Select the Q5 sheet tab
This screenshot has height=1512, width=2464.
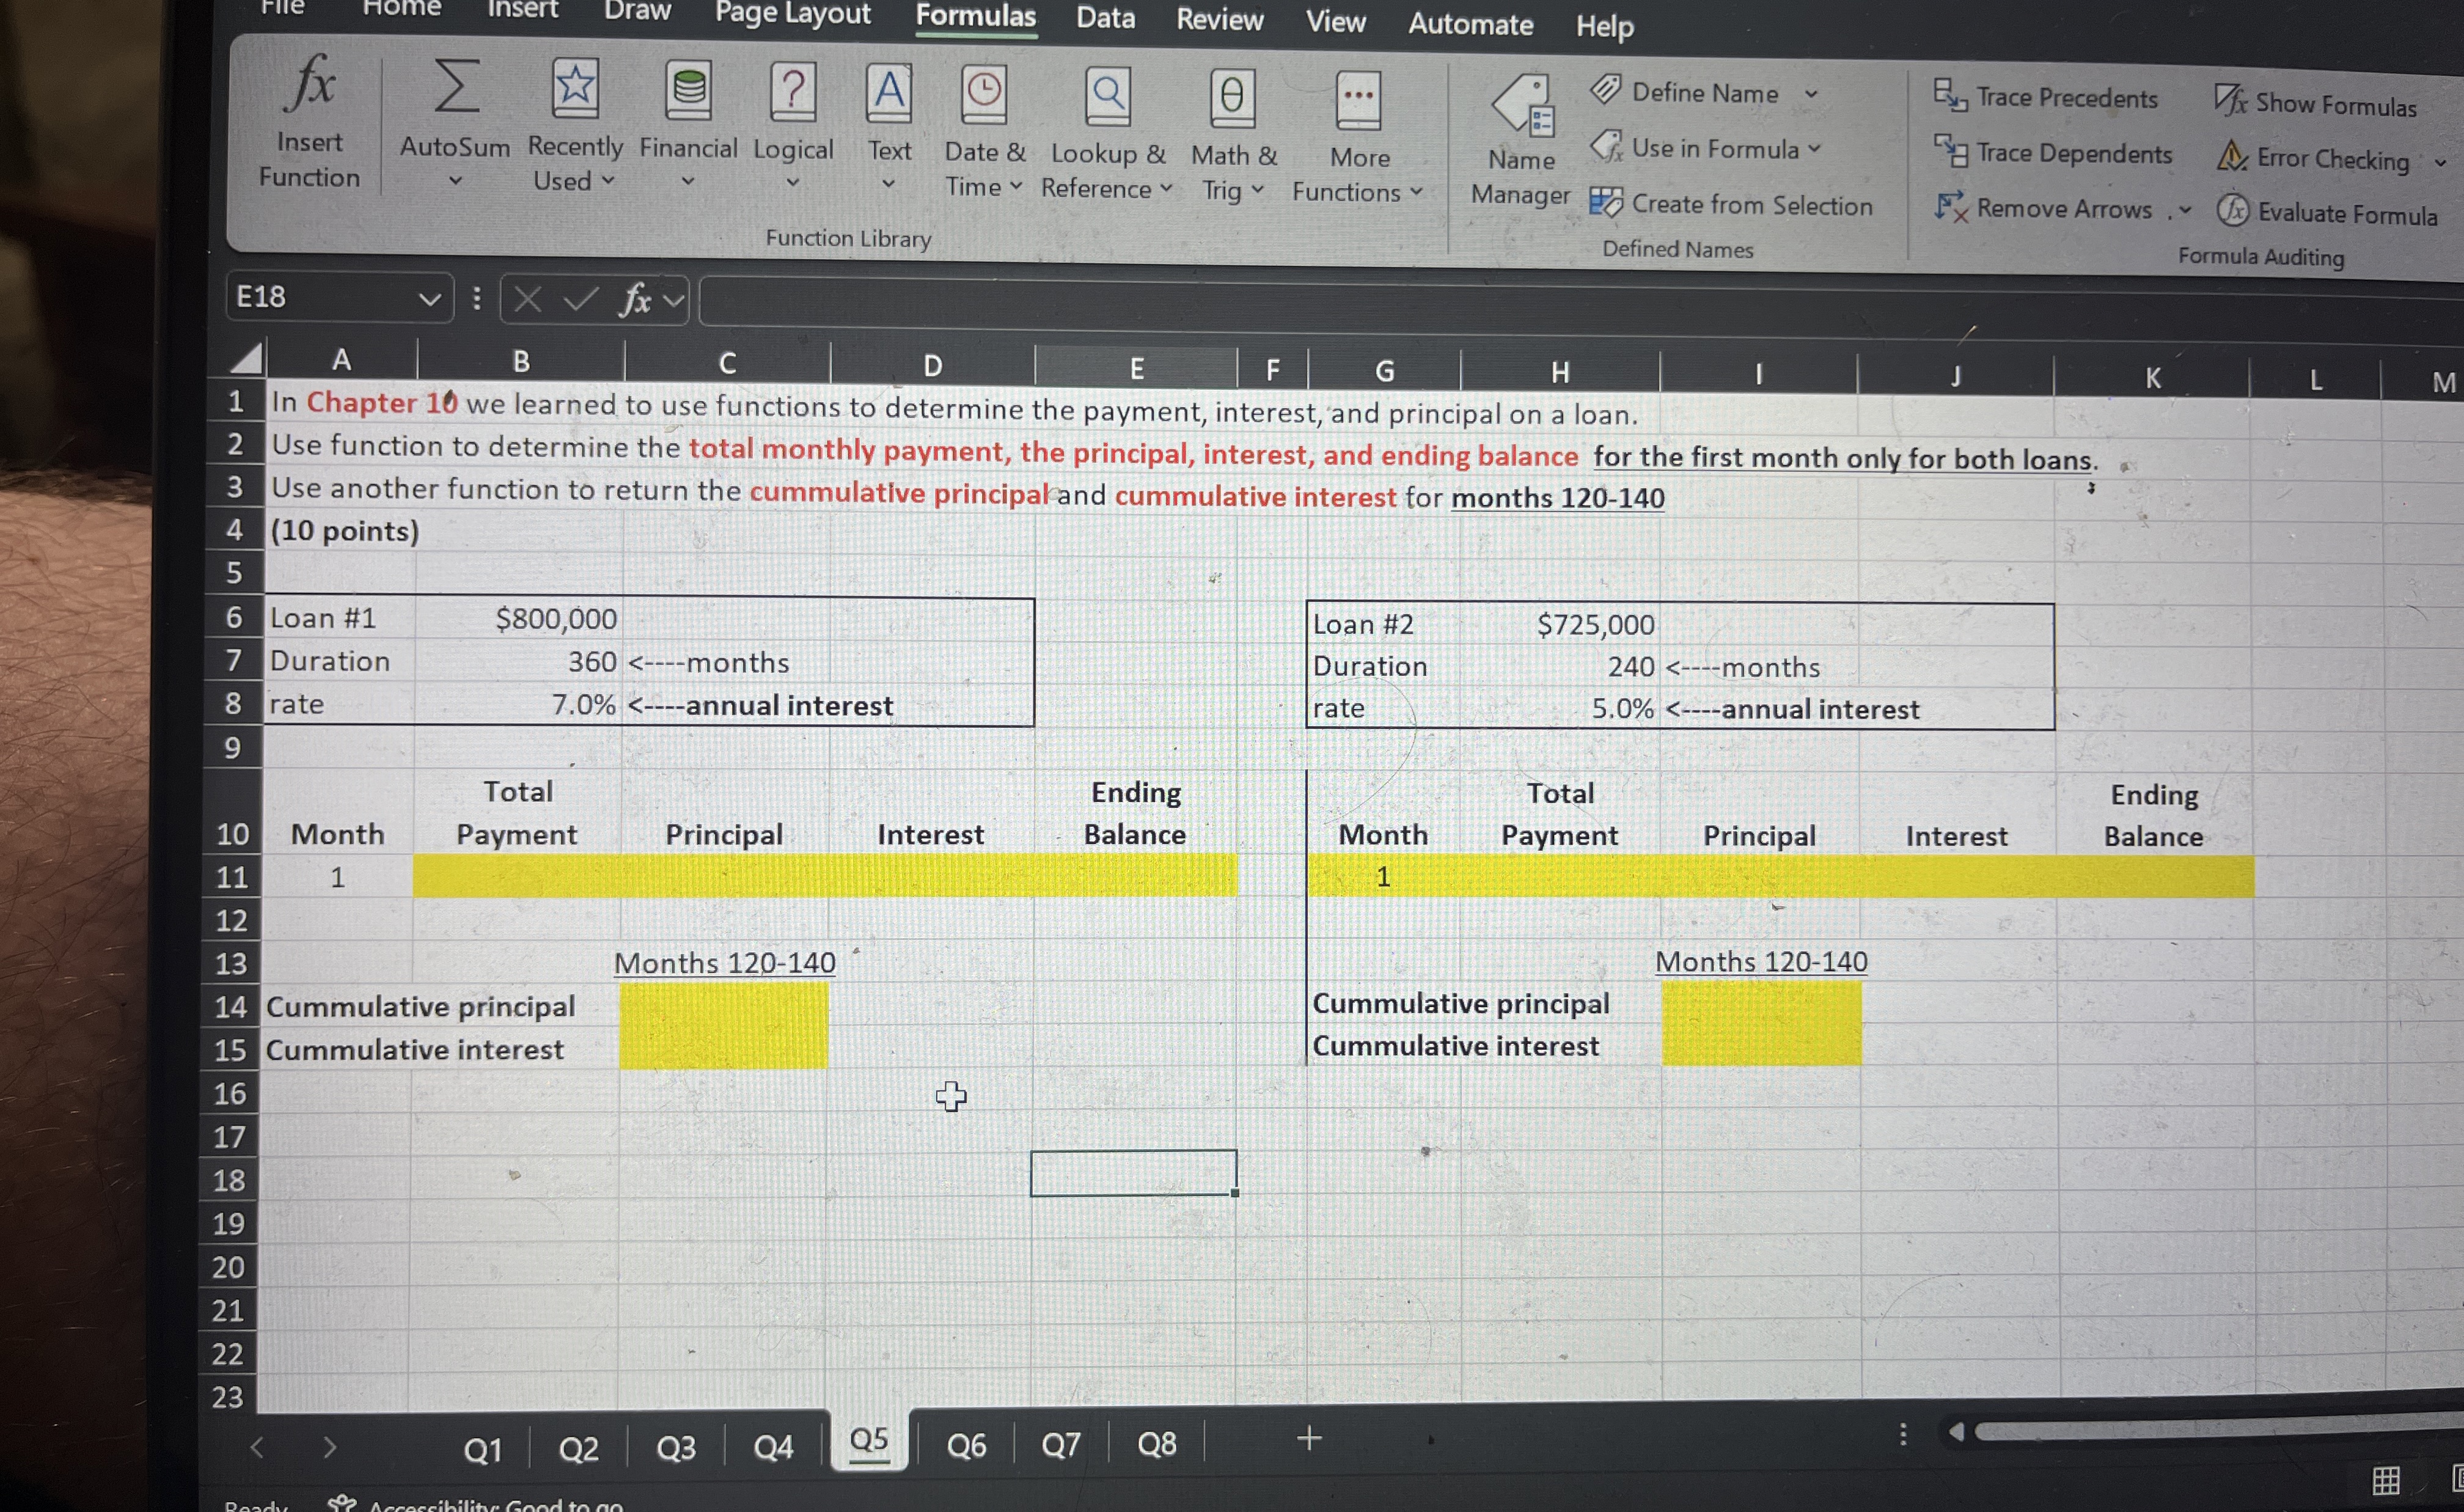pos(866,1440)
